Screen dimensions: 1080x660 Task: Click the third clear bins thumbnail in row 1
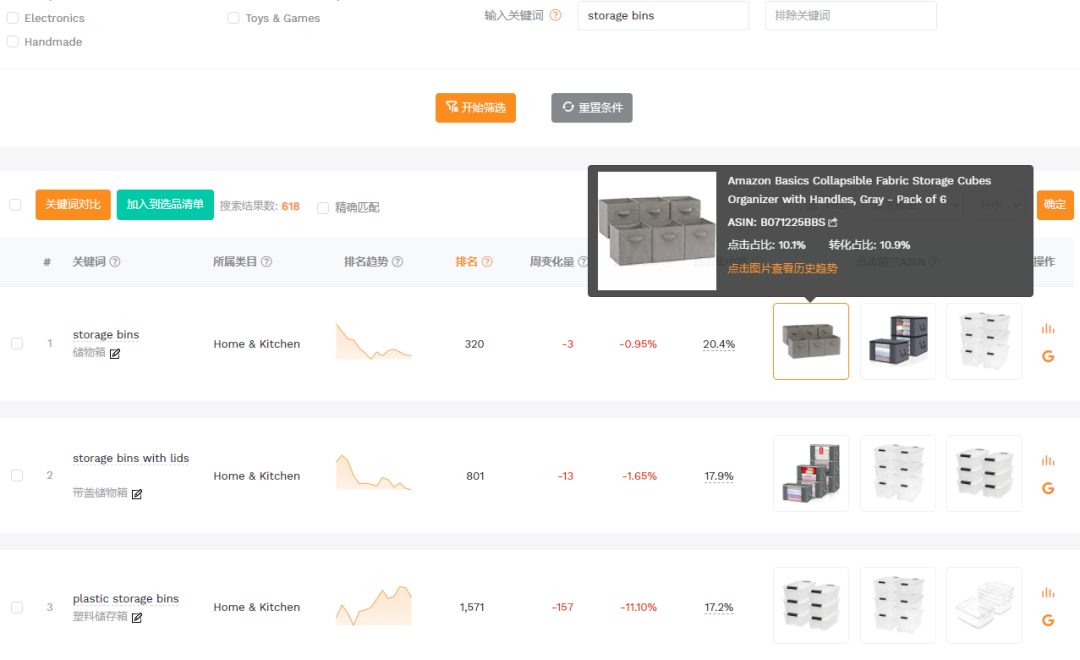tap(984, 341)
